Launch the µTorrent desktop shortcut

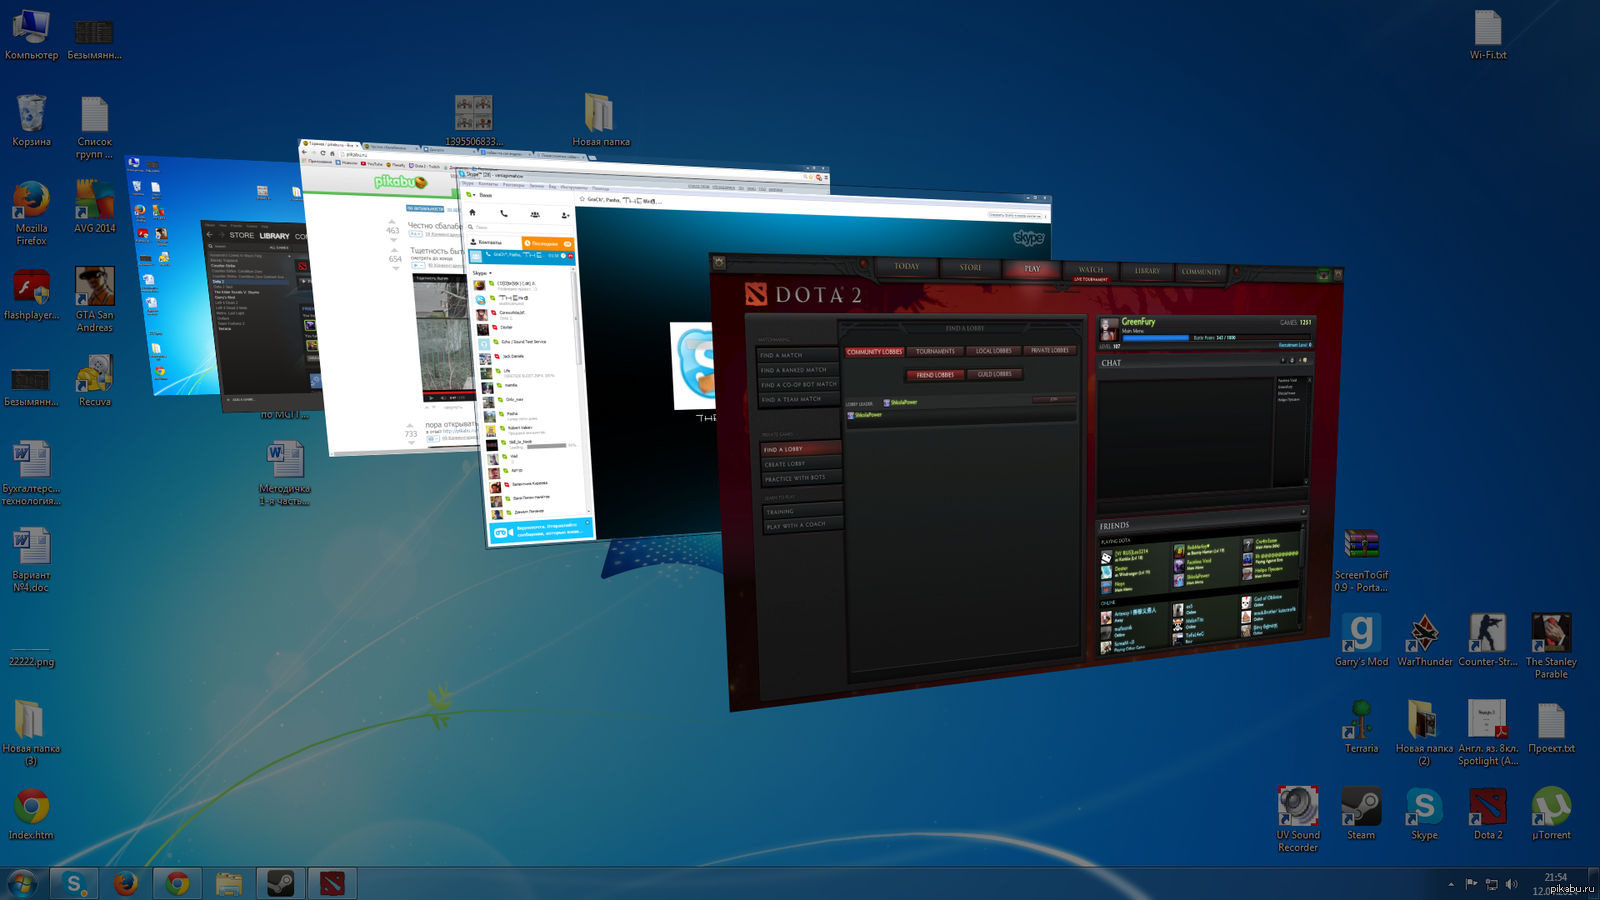1551,814
